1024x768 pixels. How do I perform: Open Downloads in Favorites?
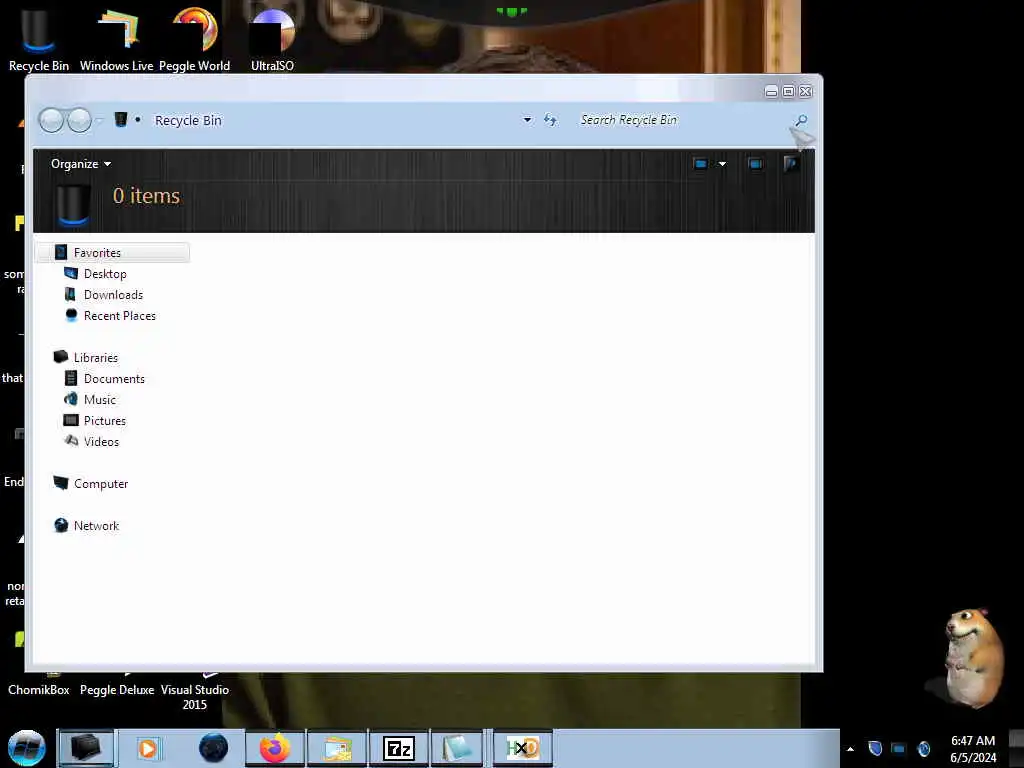tap(113, 295)
